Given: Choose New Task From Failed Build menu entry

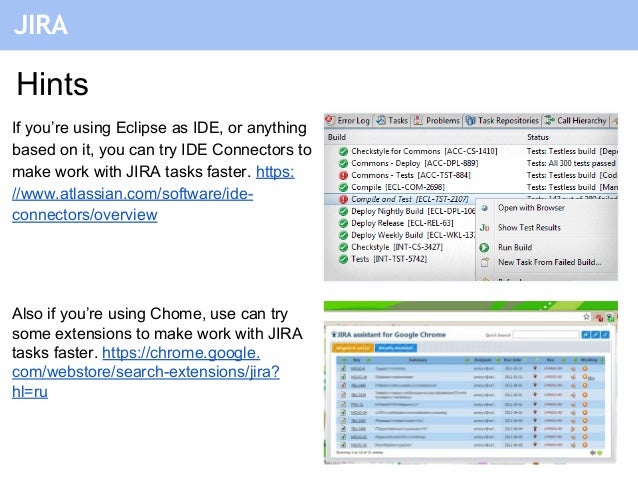Looking at the screenshot, I should click(x=550, y=262).
